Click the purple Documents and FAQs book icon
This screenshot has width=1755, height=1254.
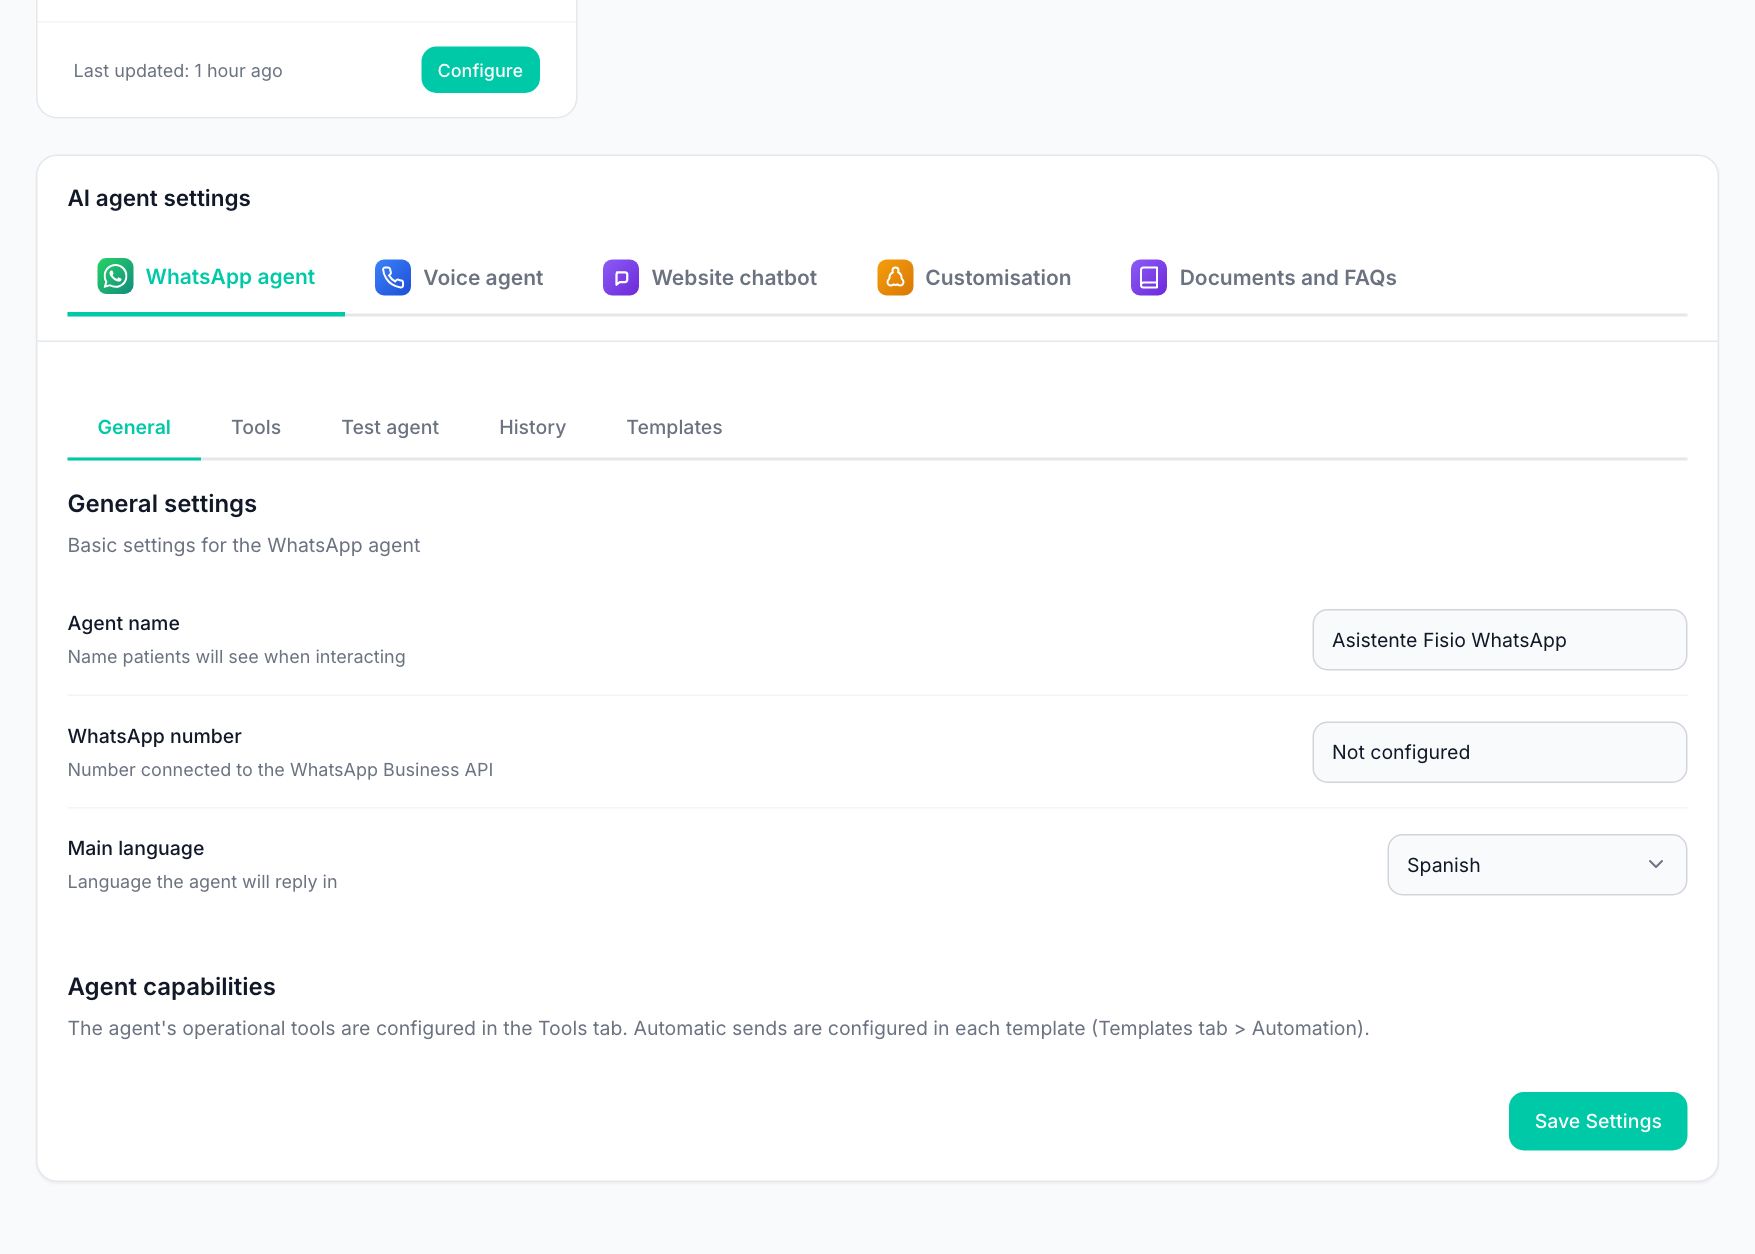1149,277
